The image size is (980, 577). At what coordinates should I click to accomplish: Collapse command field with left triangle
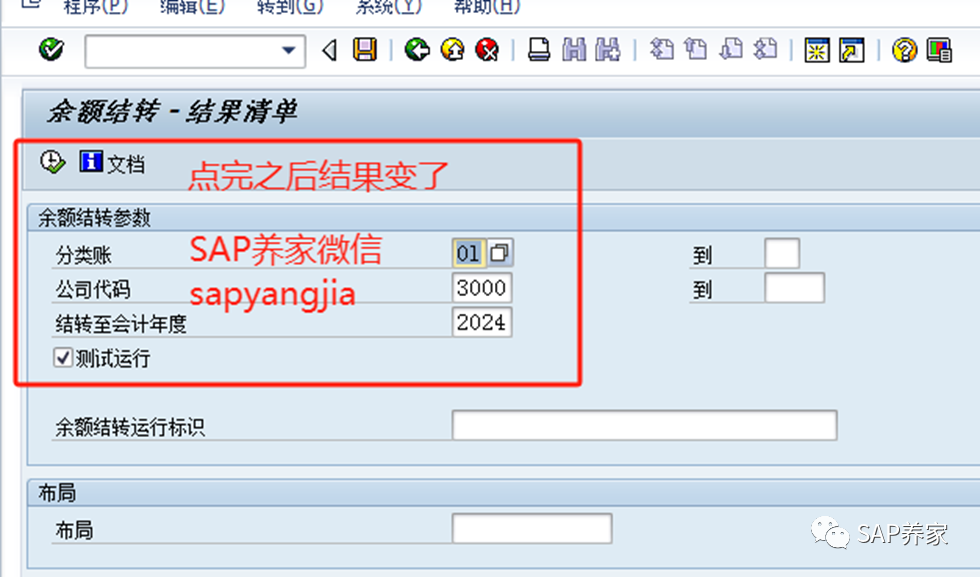pyautogui.click(x=330, y=50)
